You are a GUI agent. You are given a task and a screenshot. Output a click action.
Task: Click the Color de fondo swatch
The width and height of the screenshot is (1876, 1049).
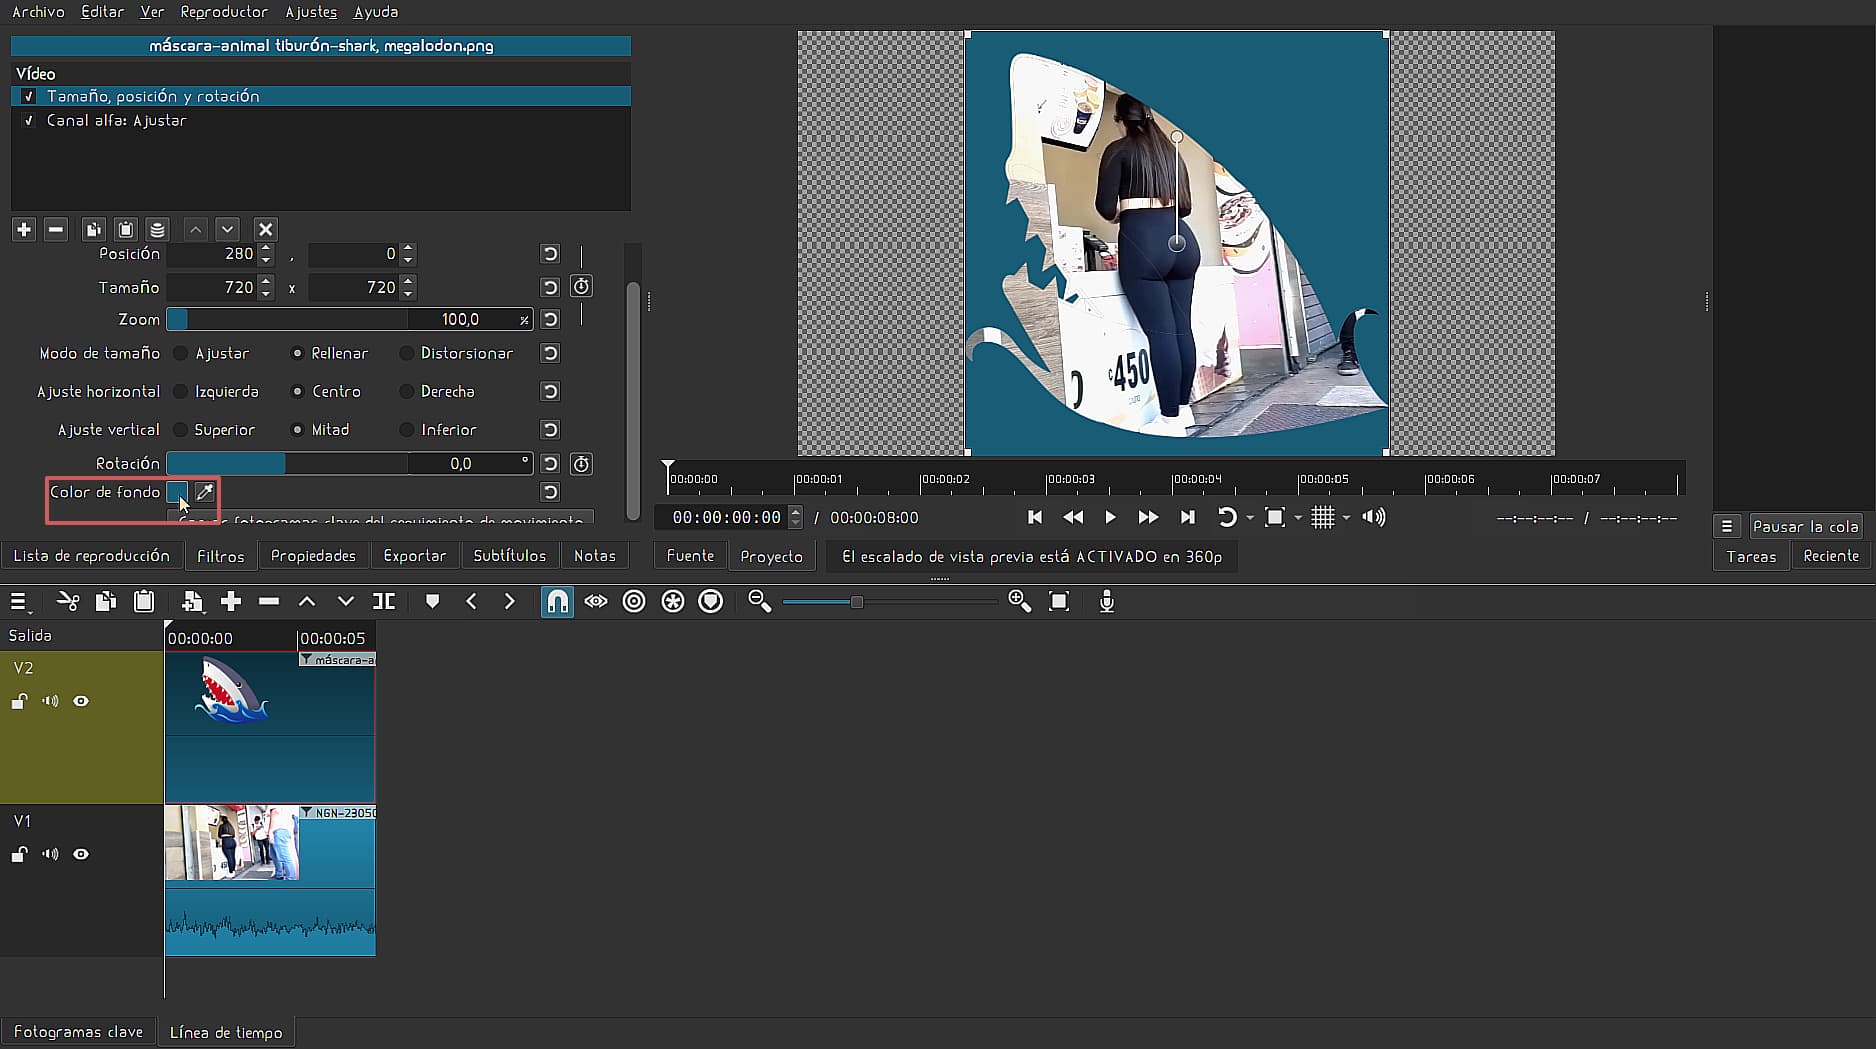tap(177, 492)
